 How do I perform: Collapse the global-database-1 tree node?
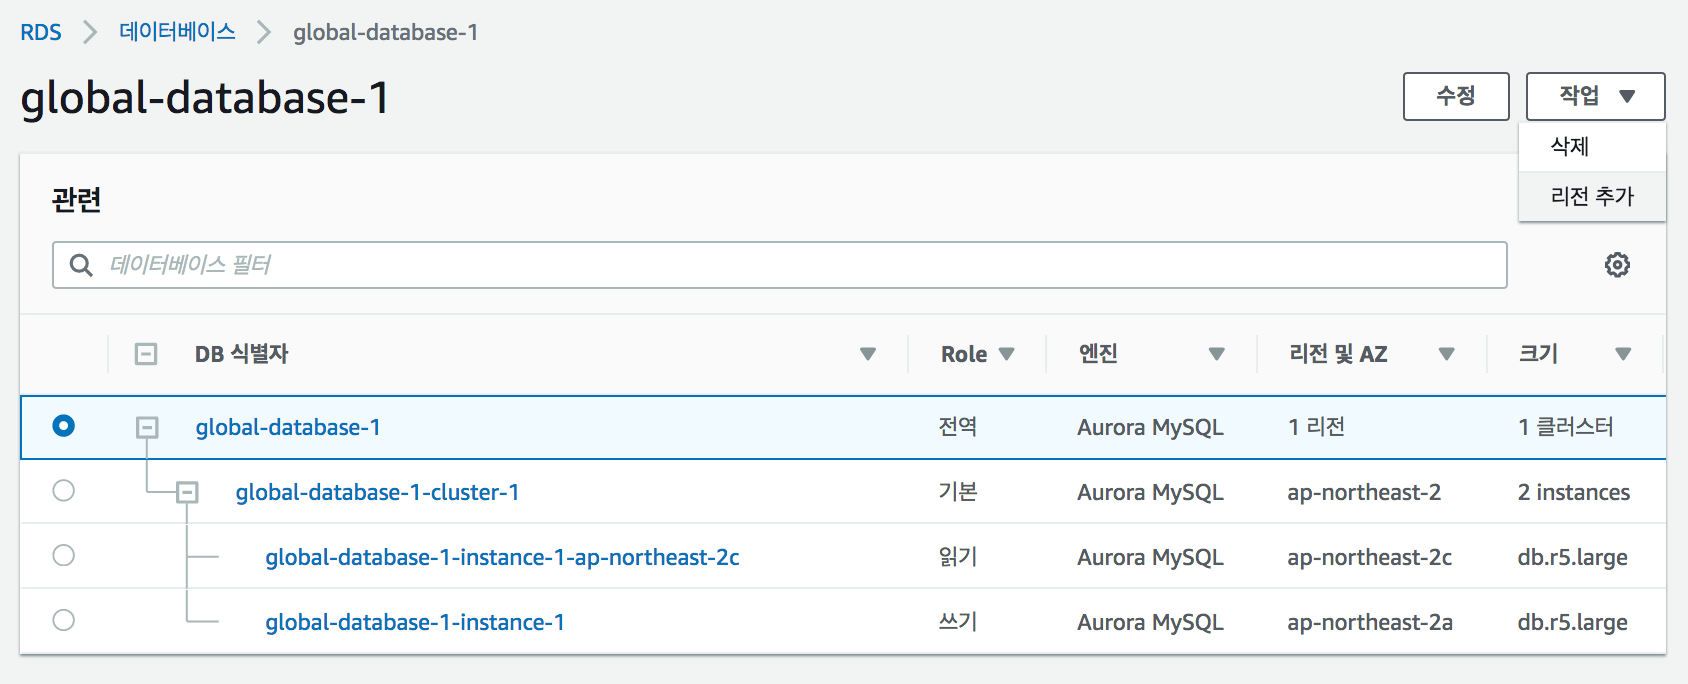tap(147, 428)
